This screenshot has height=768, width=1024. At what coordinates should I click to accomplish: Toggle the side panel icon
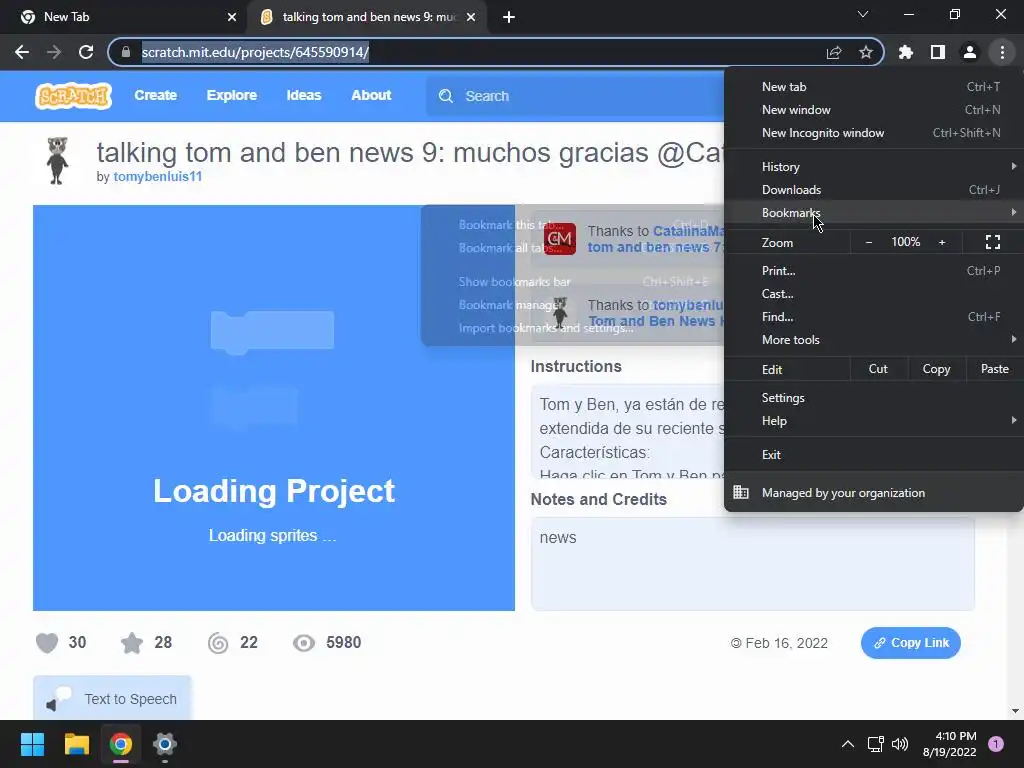(938, 52)
